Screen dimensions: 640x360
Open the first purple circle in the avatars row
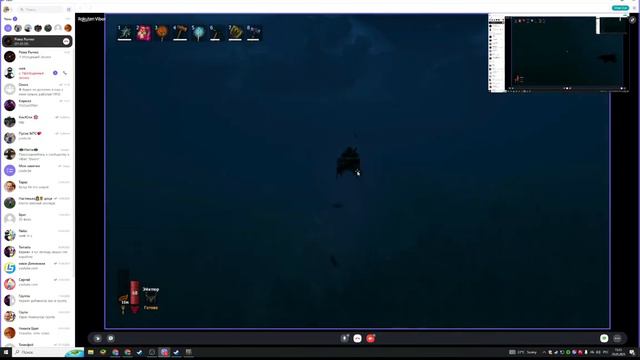[x=8, y=28]
